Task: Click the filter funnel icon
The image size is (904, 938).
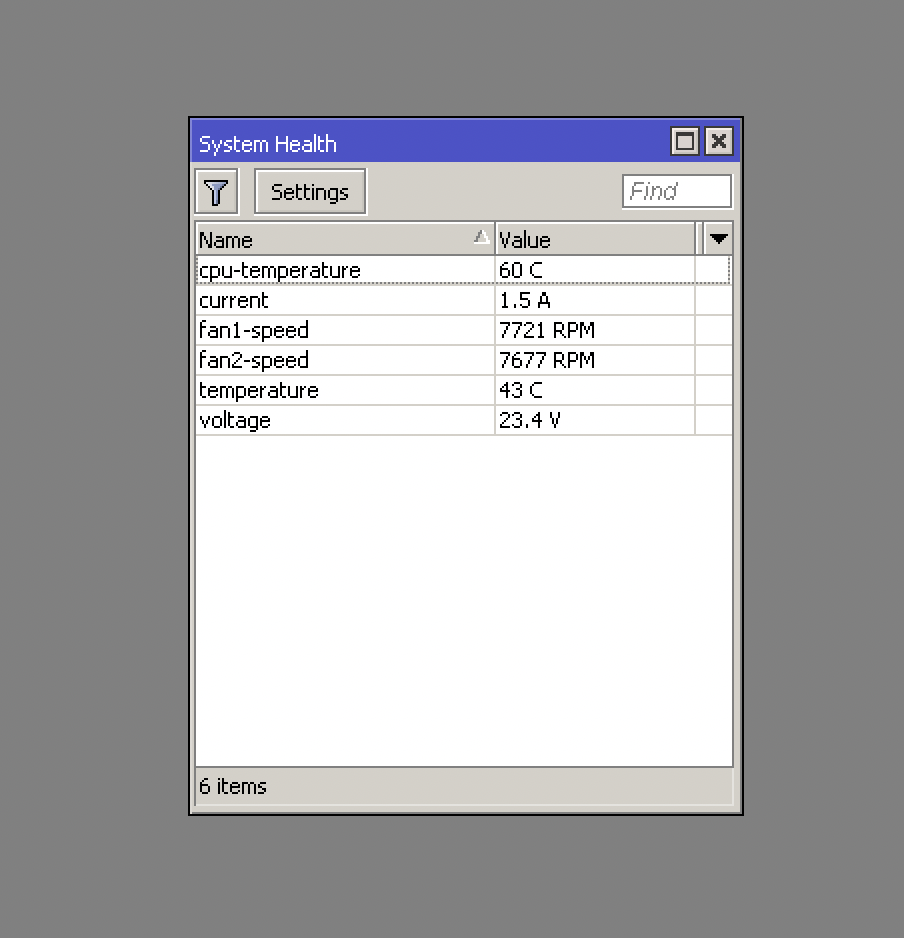Action: pos(216,191)
